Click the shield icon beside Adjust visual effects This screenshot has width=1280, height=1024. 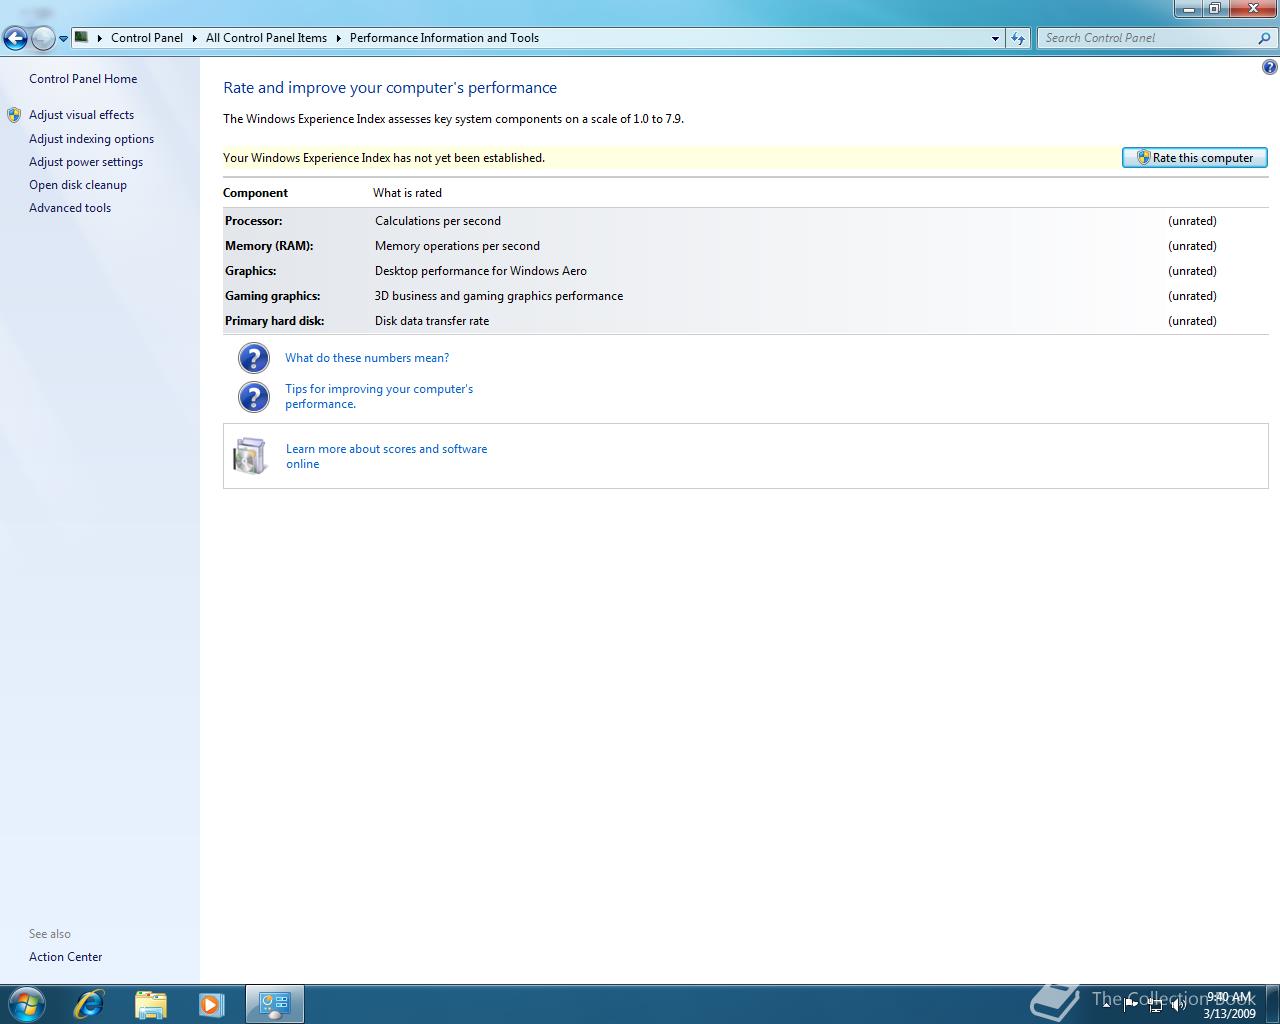click(14, 115)
